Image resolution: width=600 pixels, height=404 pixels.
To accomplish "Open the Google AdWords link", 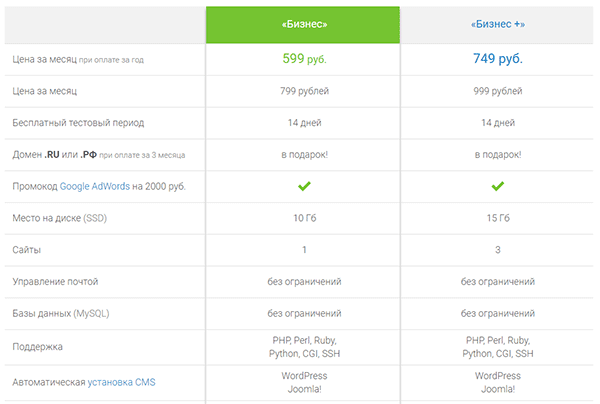I will 95,186.
